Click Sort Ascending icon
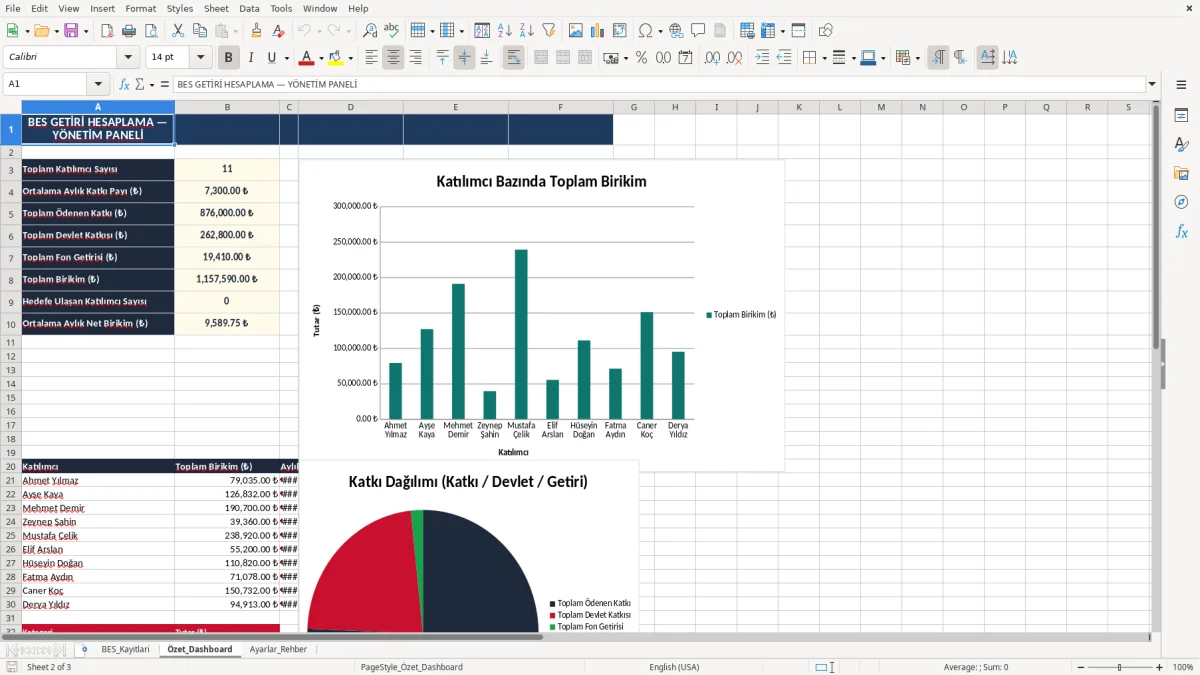The image size is (1200, 675). click(x=505, y=31)
